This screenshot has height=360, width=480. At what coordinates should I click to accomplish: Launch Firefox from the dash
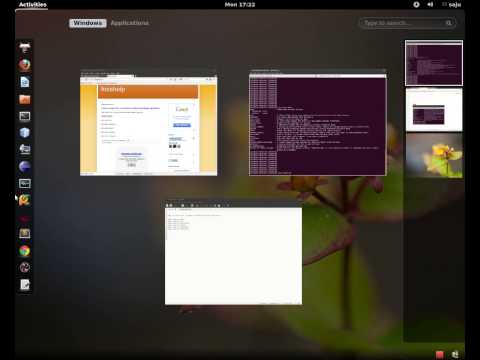(x=25, y=65)
